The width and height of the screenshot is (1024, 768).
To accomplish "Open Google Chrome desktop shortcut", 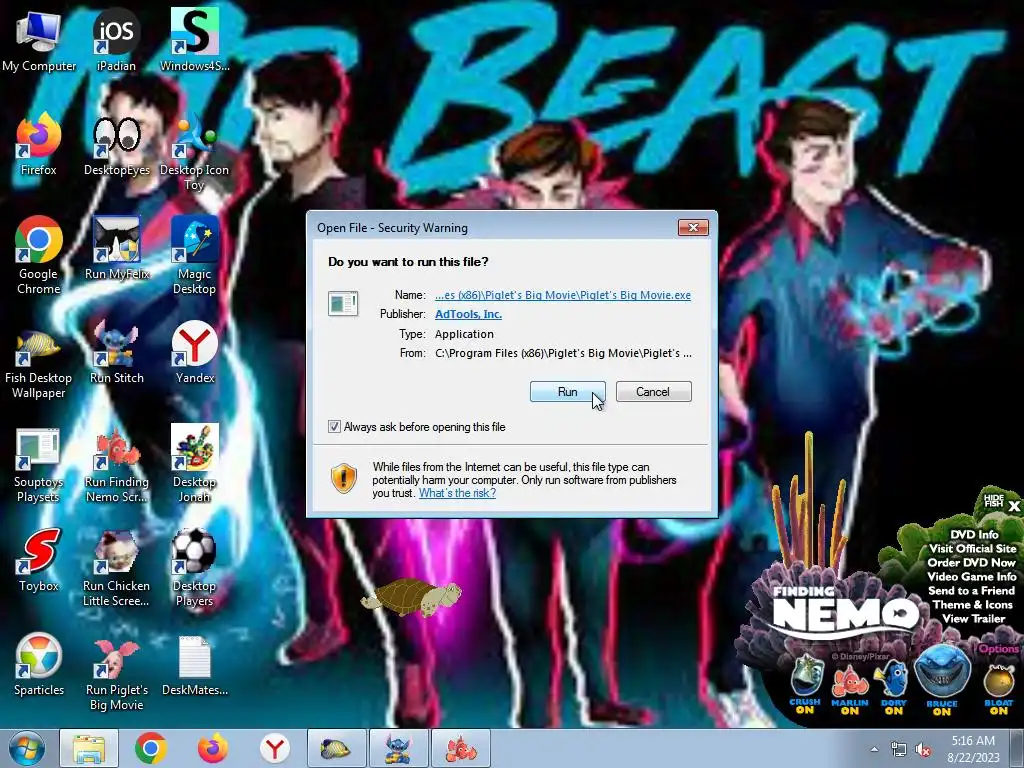I will pyautogui.click(x=39, y=255).
